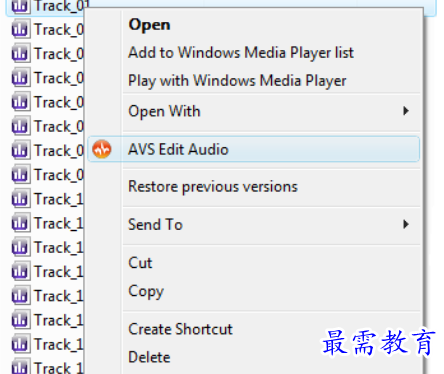
Task: Choose Open from the context menu
Action: [149, 25]
